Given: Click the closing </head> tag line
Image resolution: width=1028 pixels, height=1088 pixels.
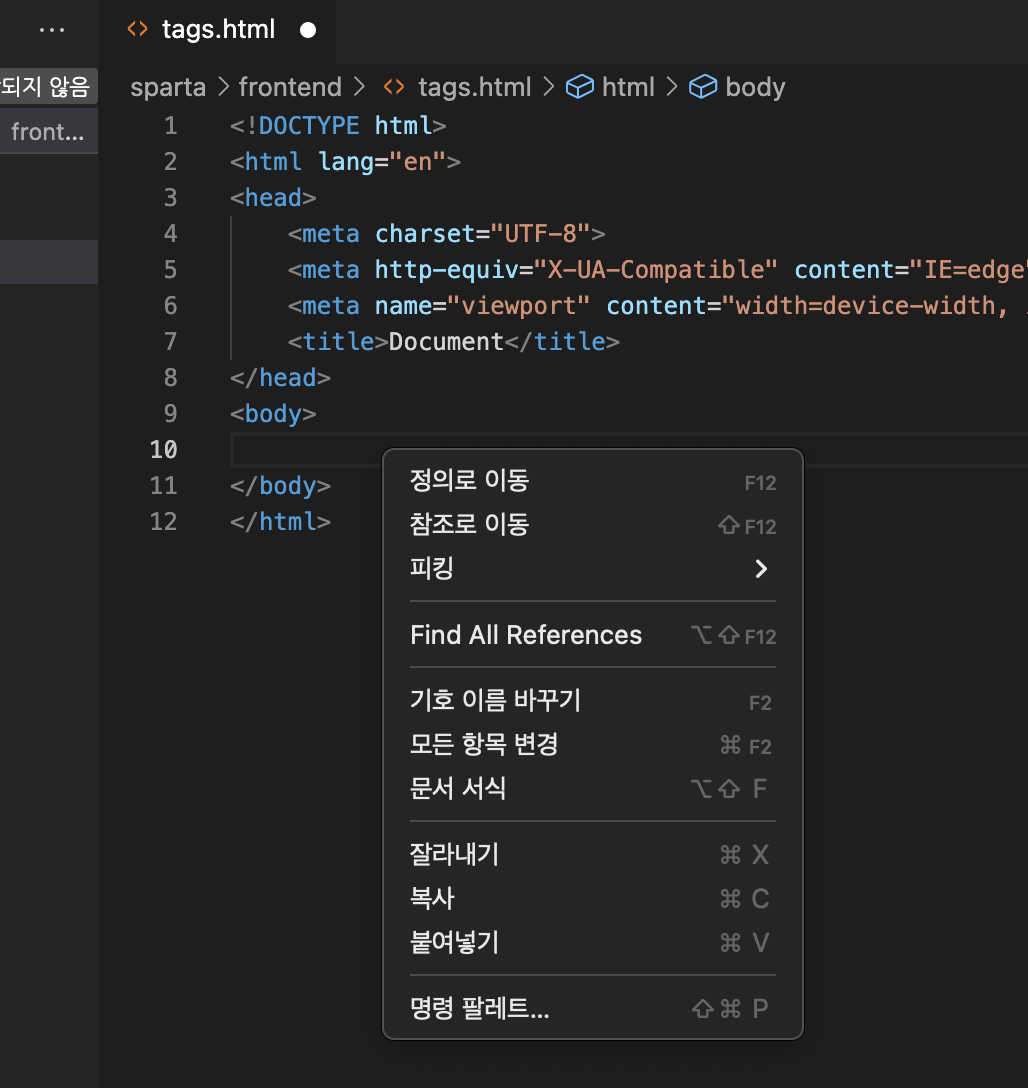Looking at the screenshot, I should tap(280, 377).
